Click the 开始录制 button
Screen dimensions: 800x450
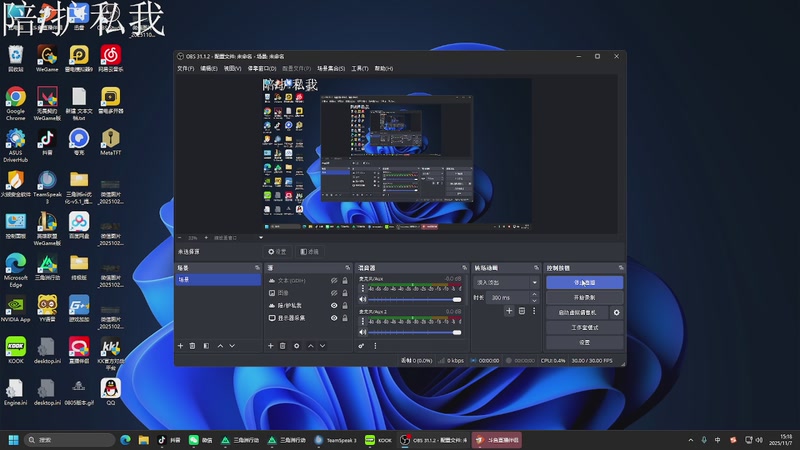pos(584,298)
